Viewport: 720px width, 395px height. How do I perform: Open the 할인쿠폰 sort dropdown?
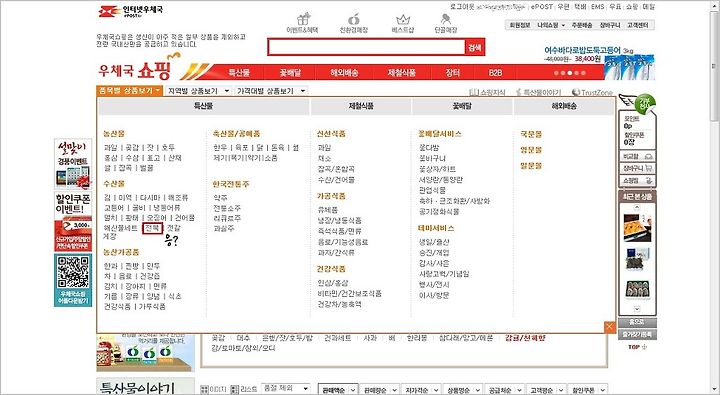587,390
